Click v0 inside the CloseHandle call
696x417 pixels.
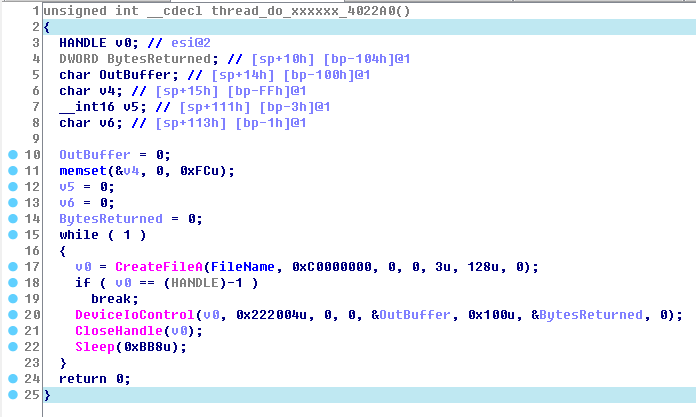point(179,331)
